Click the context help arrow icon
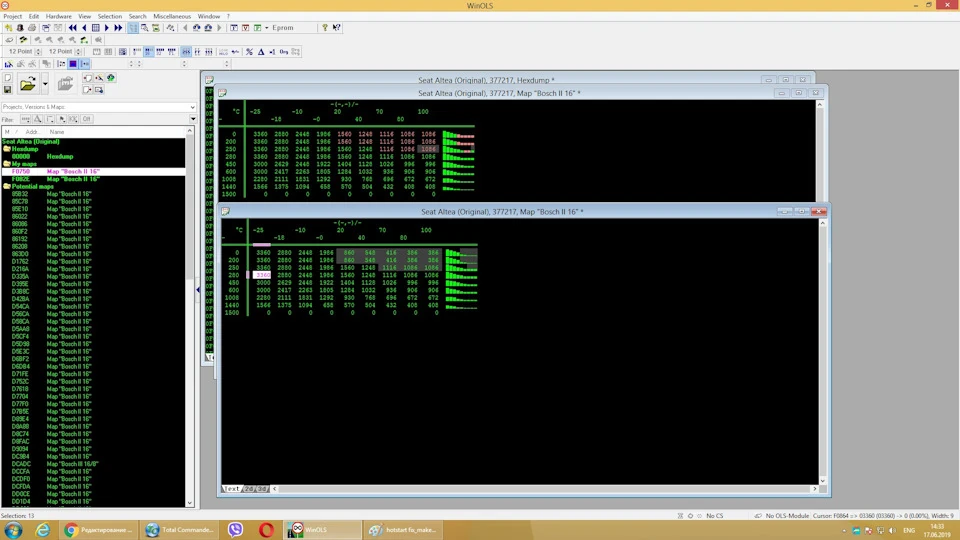This screenshot has height=540, width=960. click(336, 28)
